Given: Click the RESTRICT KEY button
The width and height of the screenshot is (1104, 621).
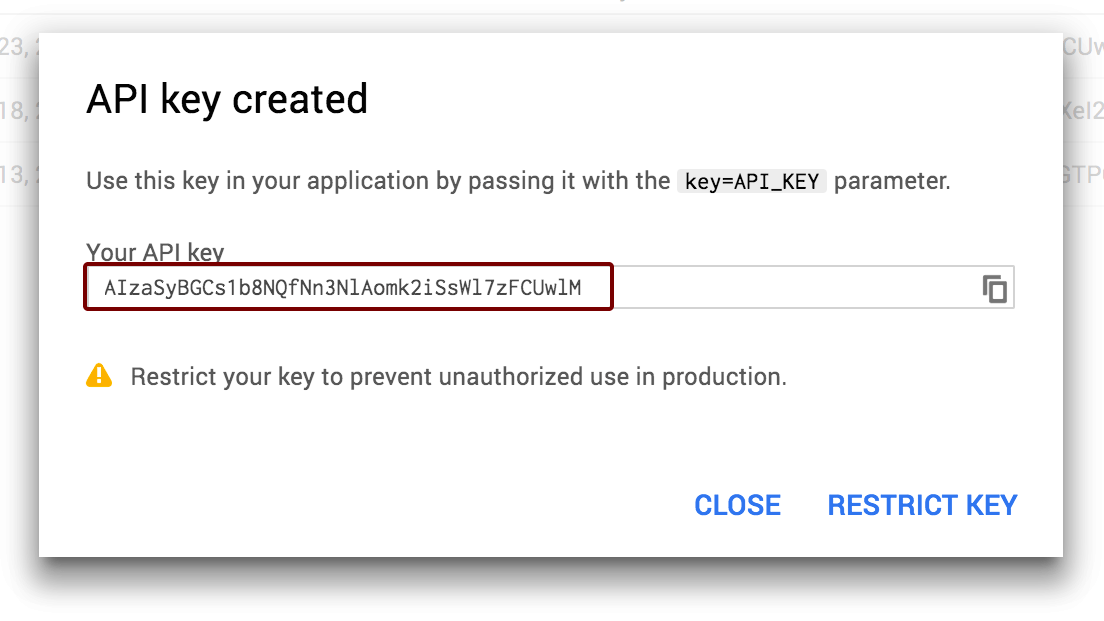Looking at the screenshot, I should pos(921,505).
